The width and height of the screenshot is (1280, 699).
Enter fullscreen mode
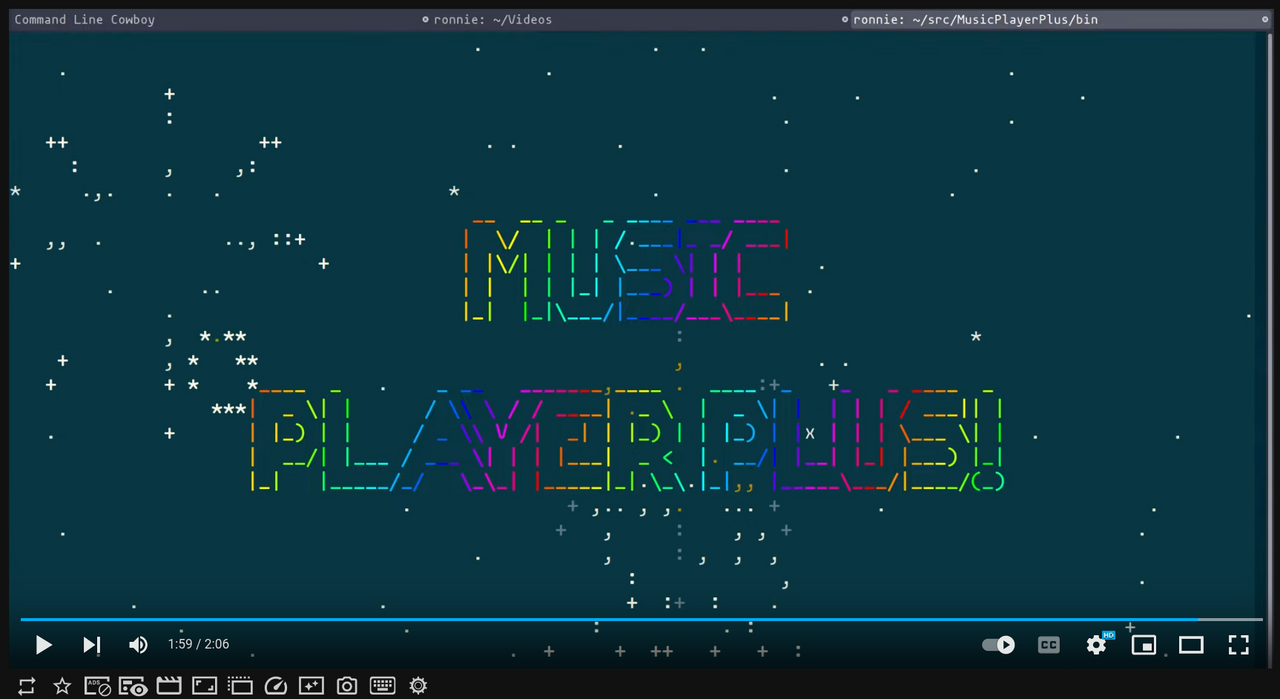click(1238, 645)
